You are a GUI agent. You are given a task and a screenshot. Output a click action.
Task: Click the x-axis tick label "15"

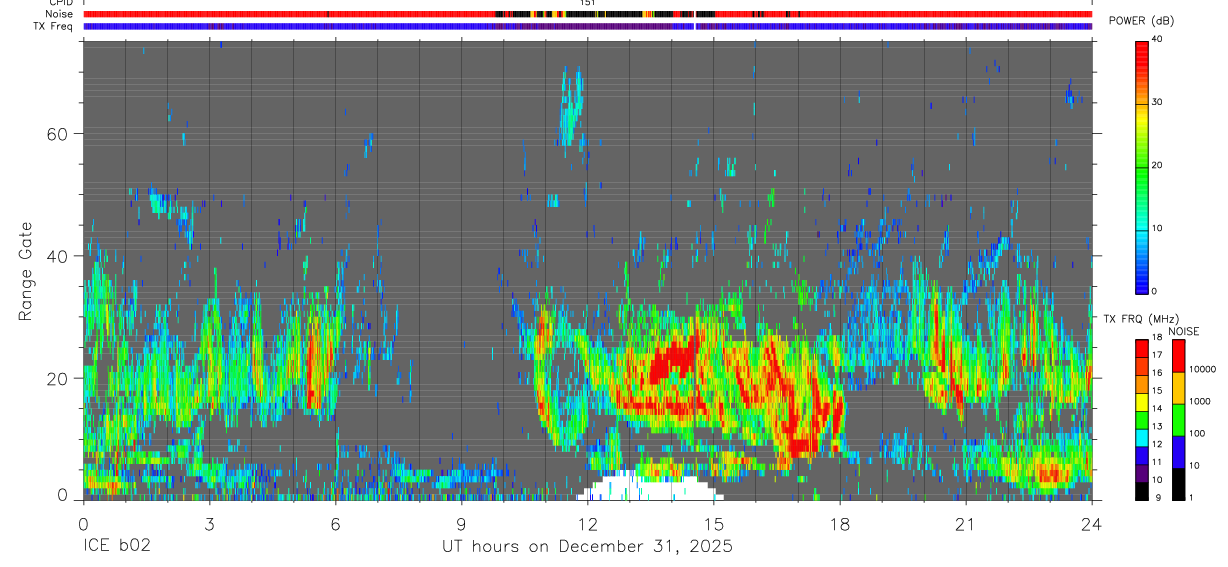[x=714, y=524]
